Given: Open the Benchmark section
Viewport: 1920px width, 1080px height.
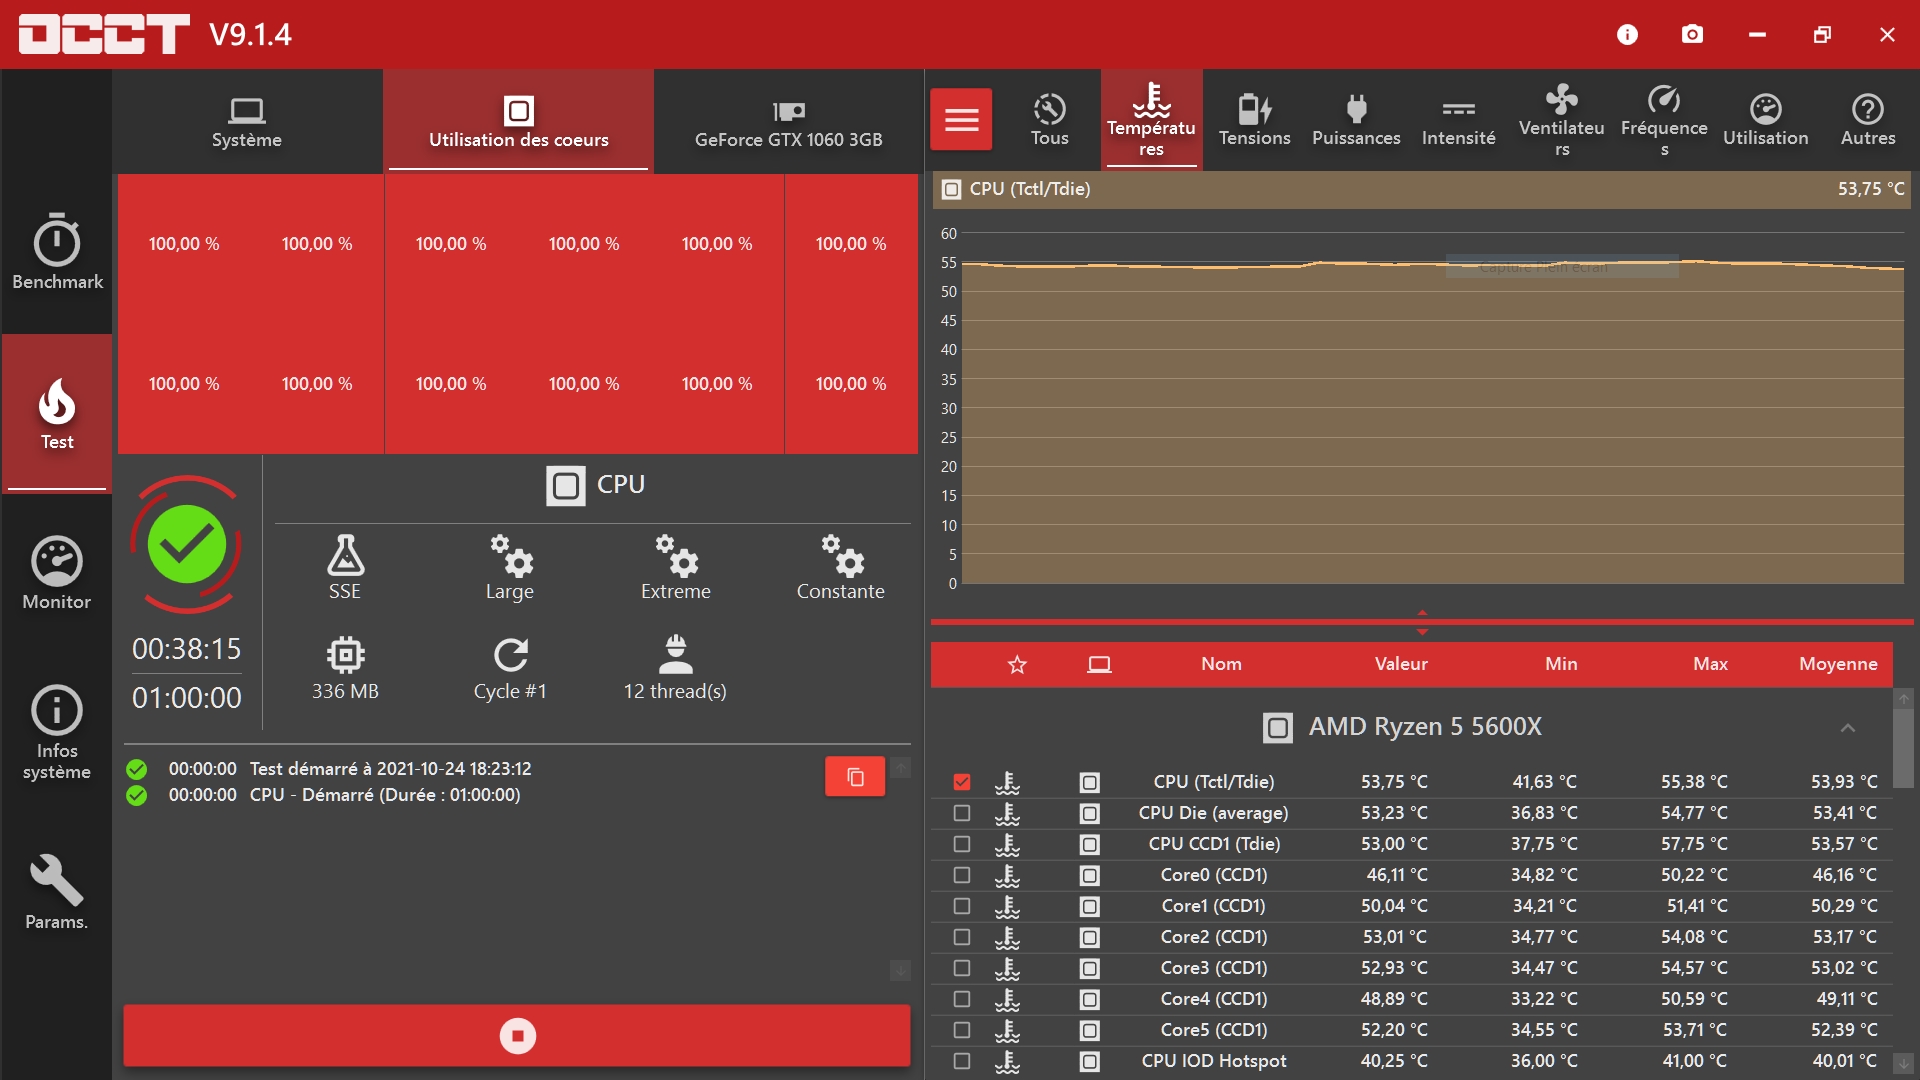Looking at the screenshot, I should 57,252.
